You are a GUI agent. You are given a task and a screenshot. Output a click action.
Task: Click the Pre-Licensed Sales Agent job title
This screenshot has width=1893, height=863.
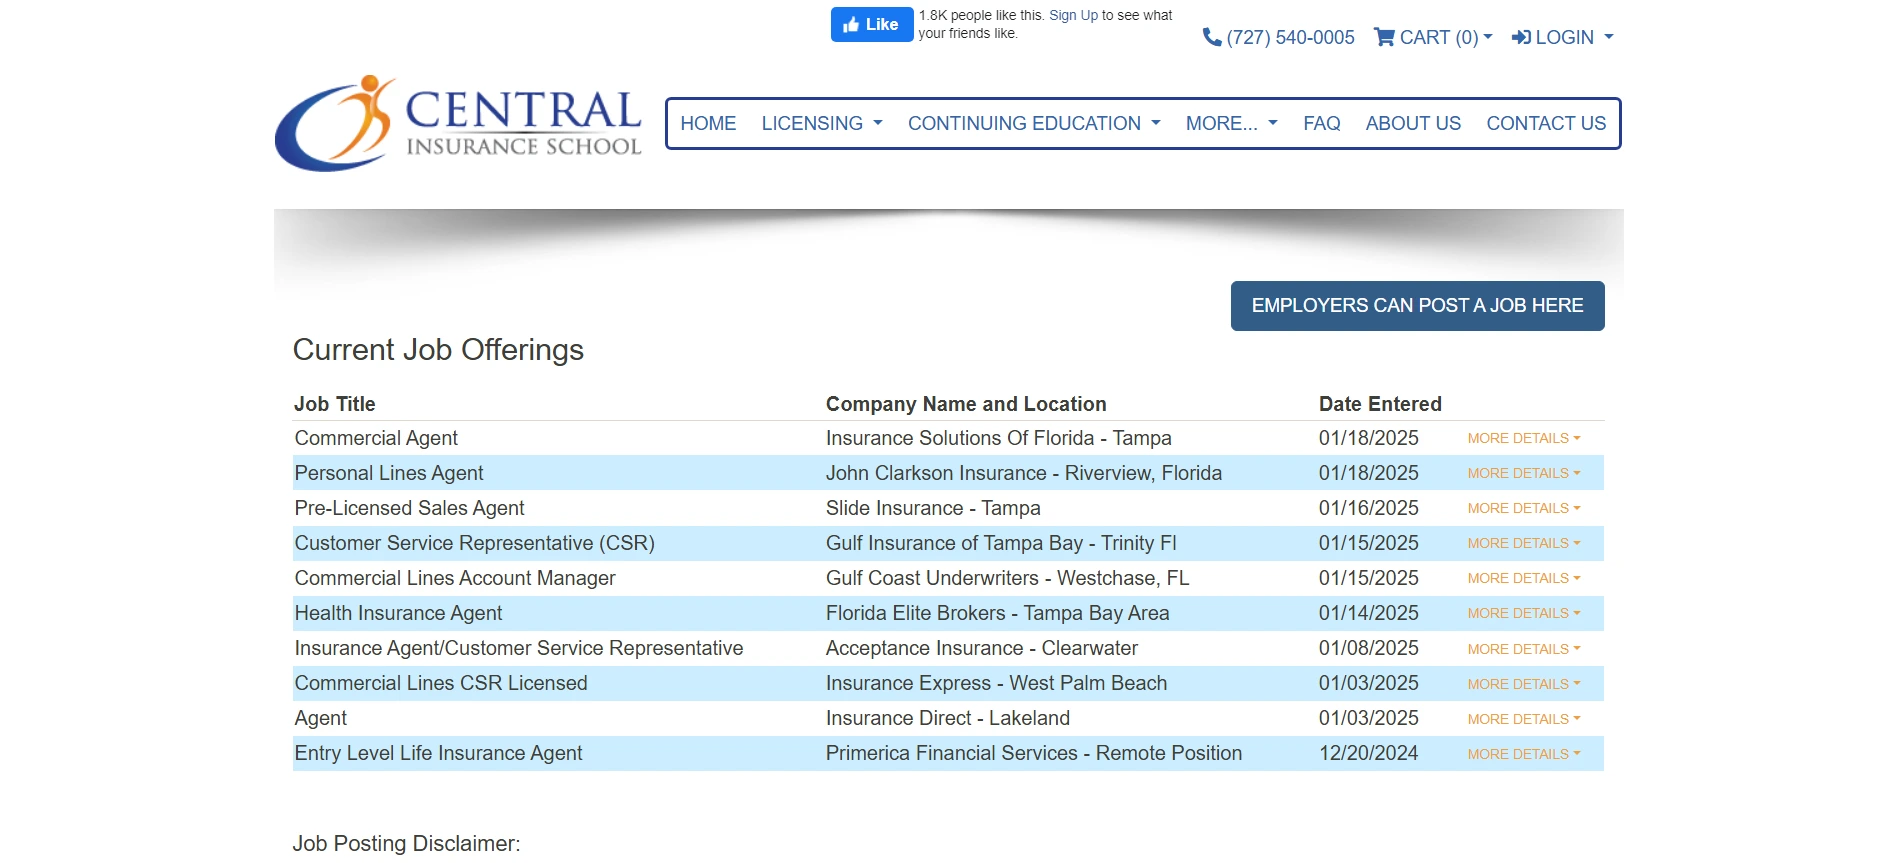click(x=409, y=508)
